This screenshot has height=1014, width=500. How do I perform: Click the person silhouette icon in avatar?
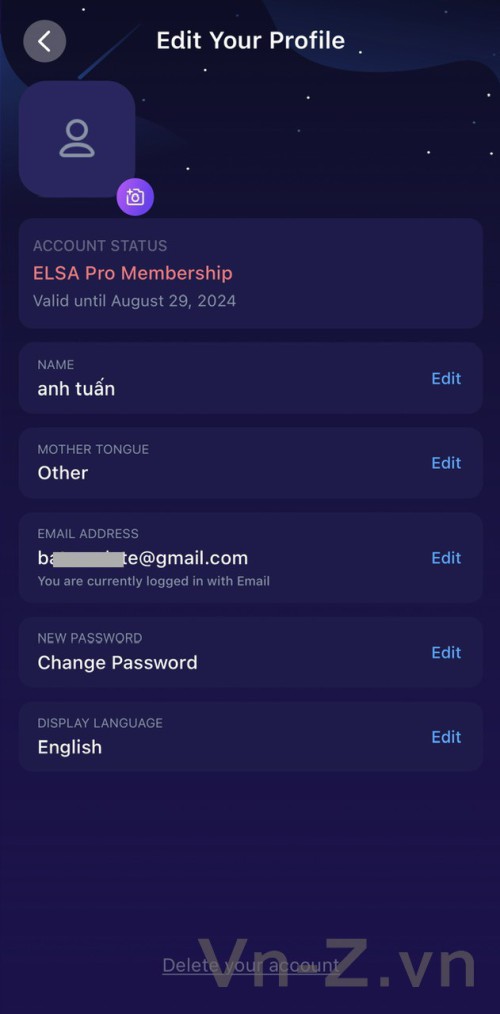click(77, 138)
